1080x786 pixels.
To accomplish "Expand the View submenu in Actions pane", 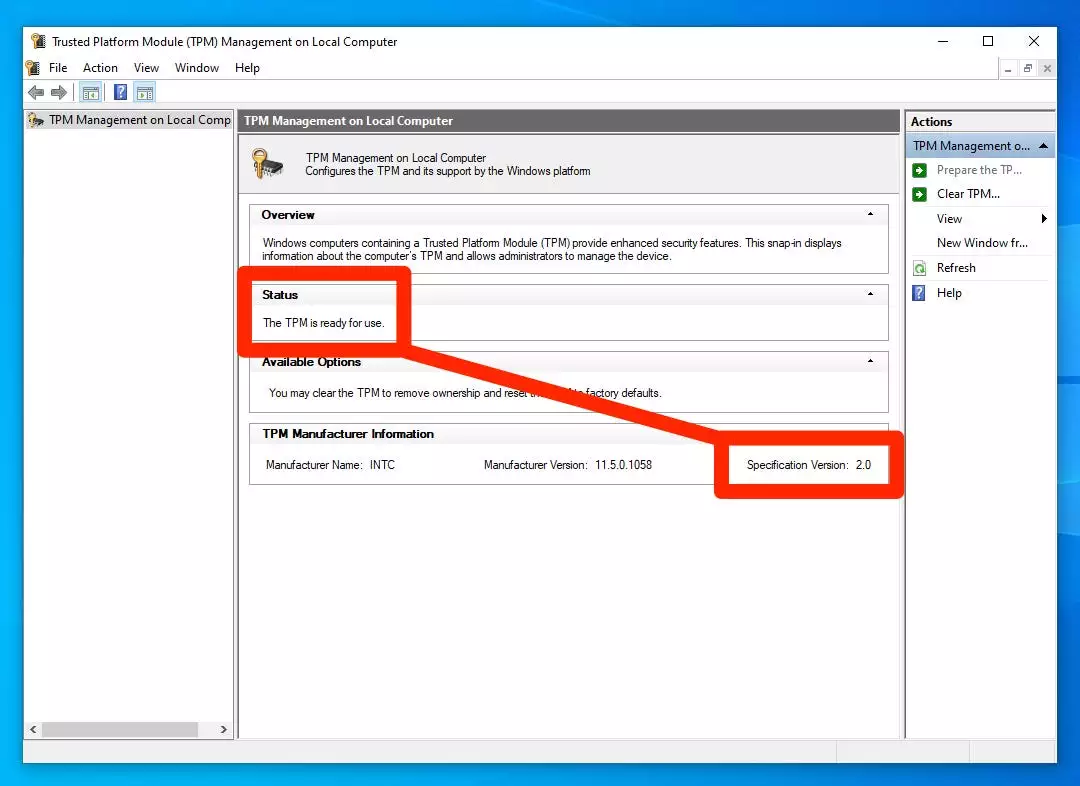I will tap(1043, 219).
